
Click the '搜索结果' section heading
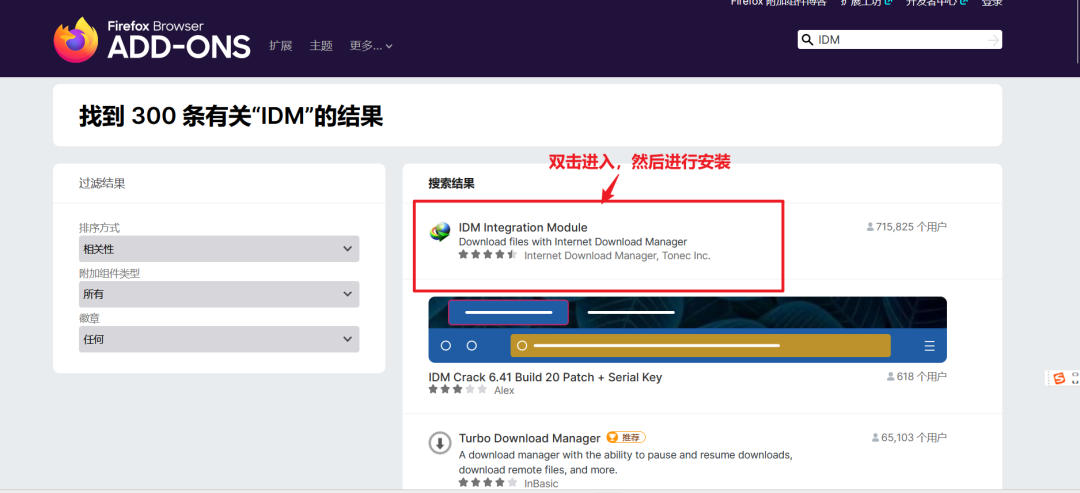[451, 183]
